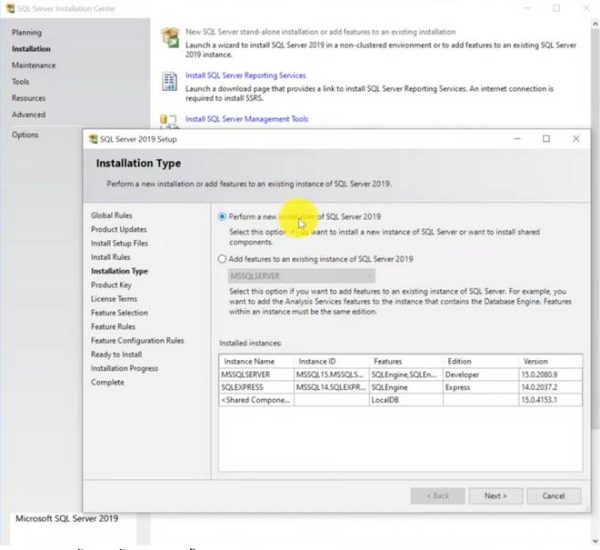Viewport: 600px width, 550px height.
Task: Click the Next button
Action: coord(496,496)
